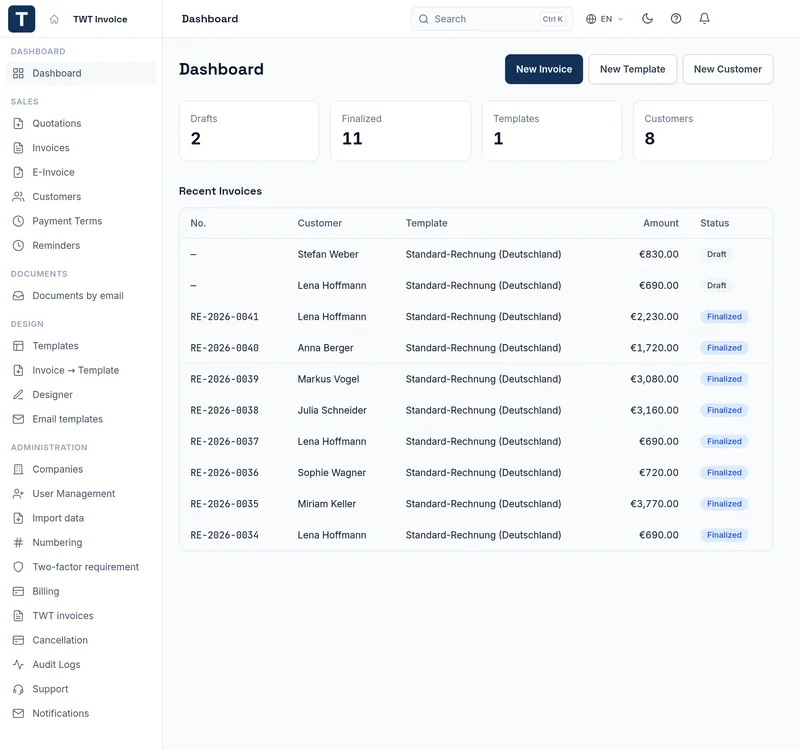Image resolution: width=800 pixels, height=750 pixels.
Task: Open invoice RE-2026-0041 row
Action: pos(476,317)
